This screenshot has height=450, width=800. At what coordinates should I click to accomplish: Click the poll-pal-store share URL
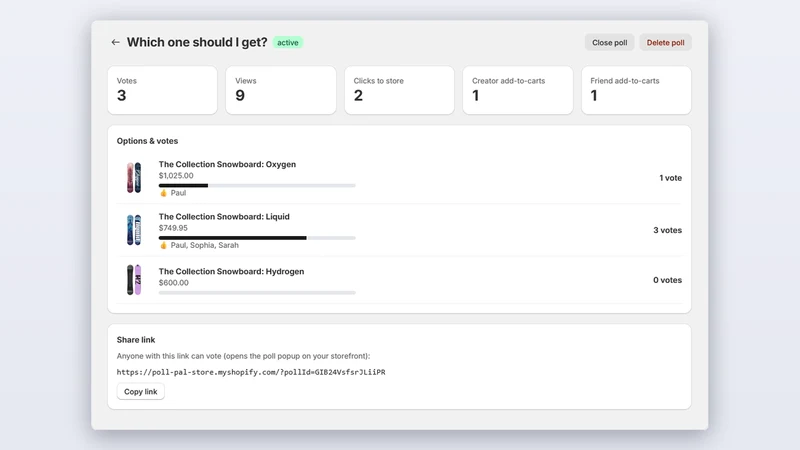[251, 372]
